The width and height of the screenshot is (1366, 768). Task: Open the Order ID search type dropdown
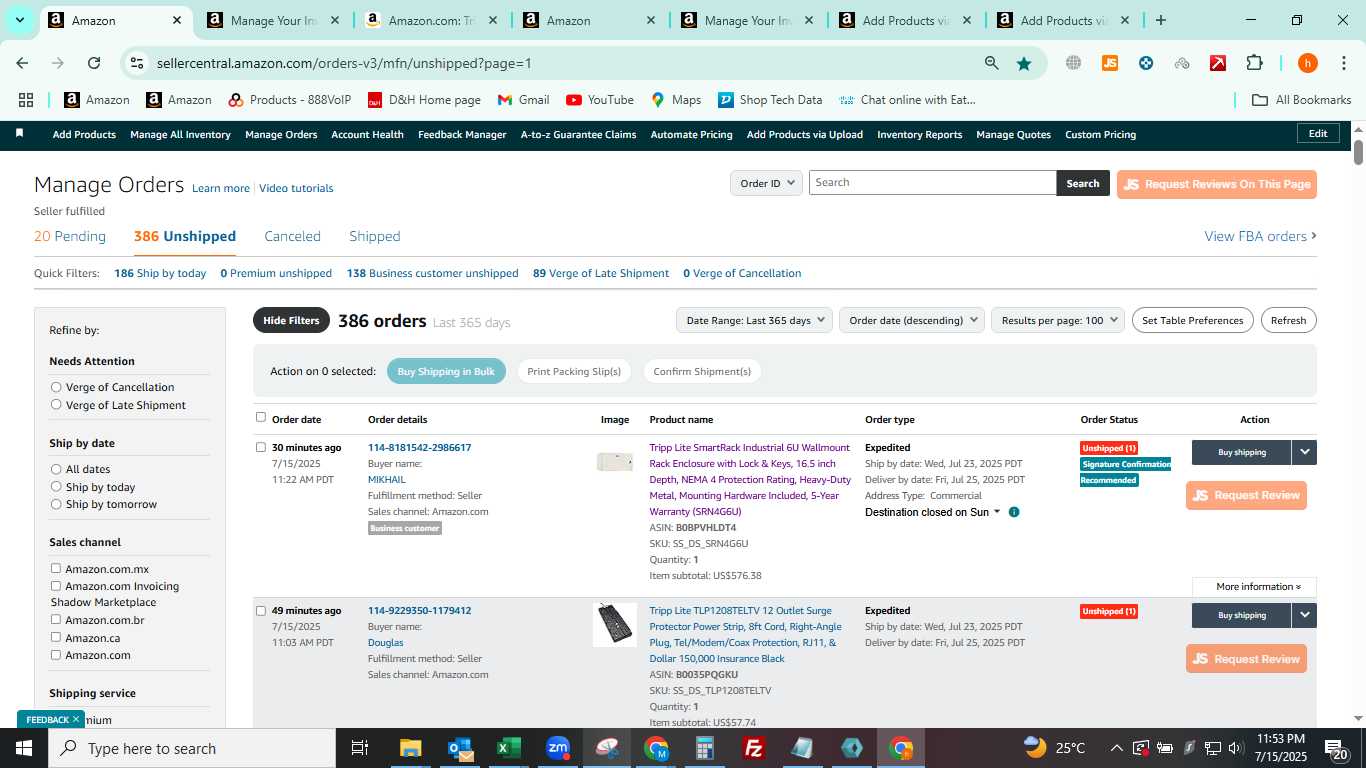[x=766, y=183]
